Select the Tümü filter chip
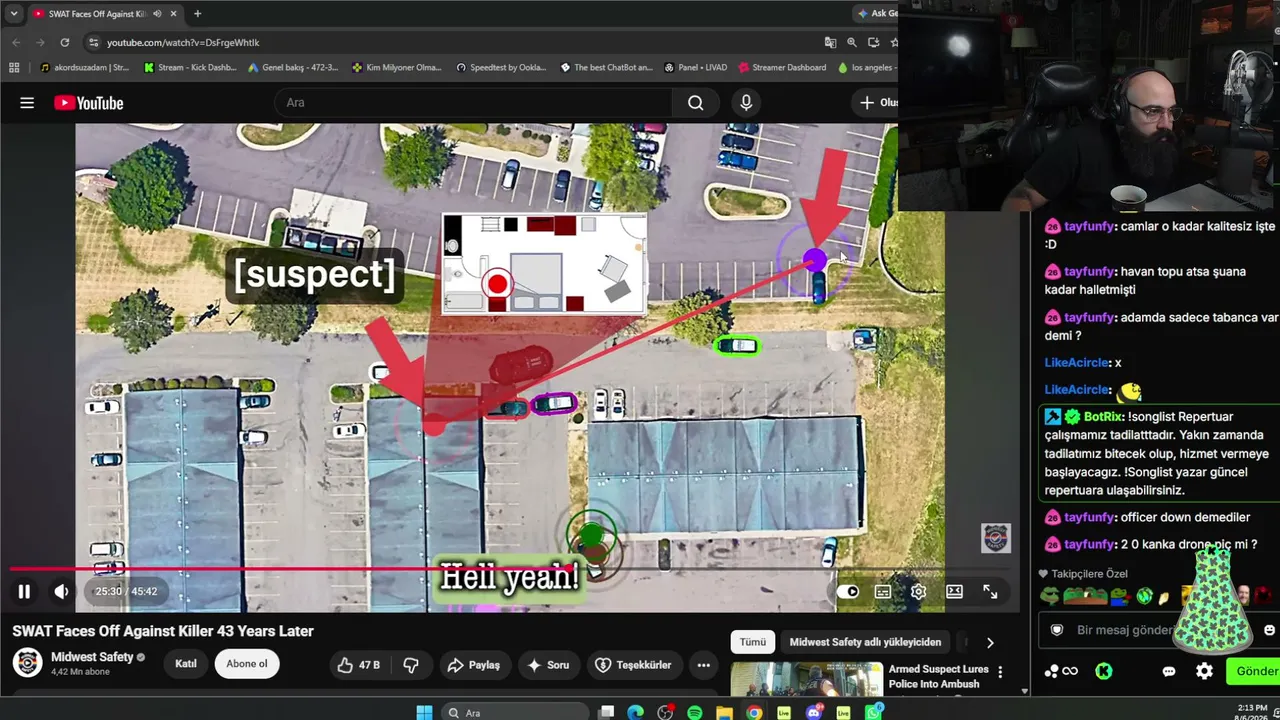The height and width of the screenshot is (720, 1280). pos(753,642)
